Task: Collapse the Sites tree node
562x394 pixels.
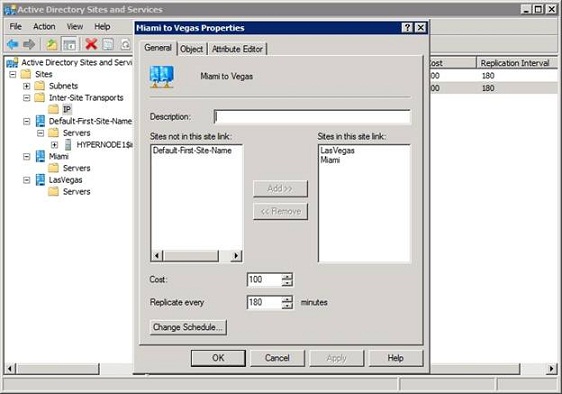Action: click(13, 75)
